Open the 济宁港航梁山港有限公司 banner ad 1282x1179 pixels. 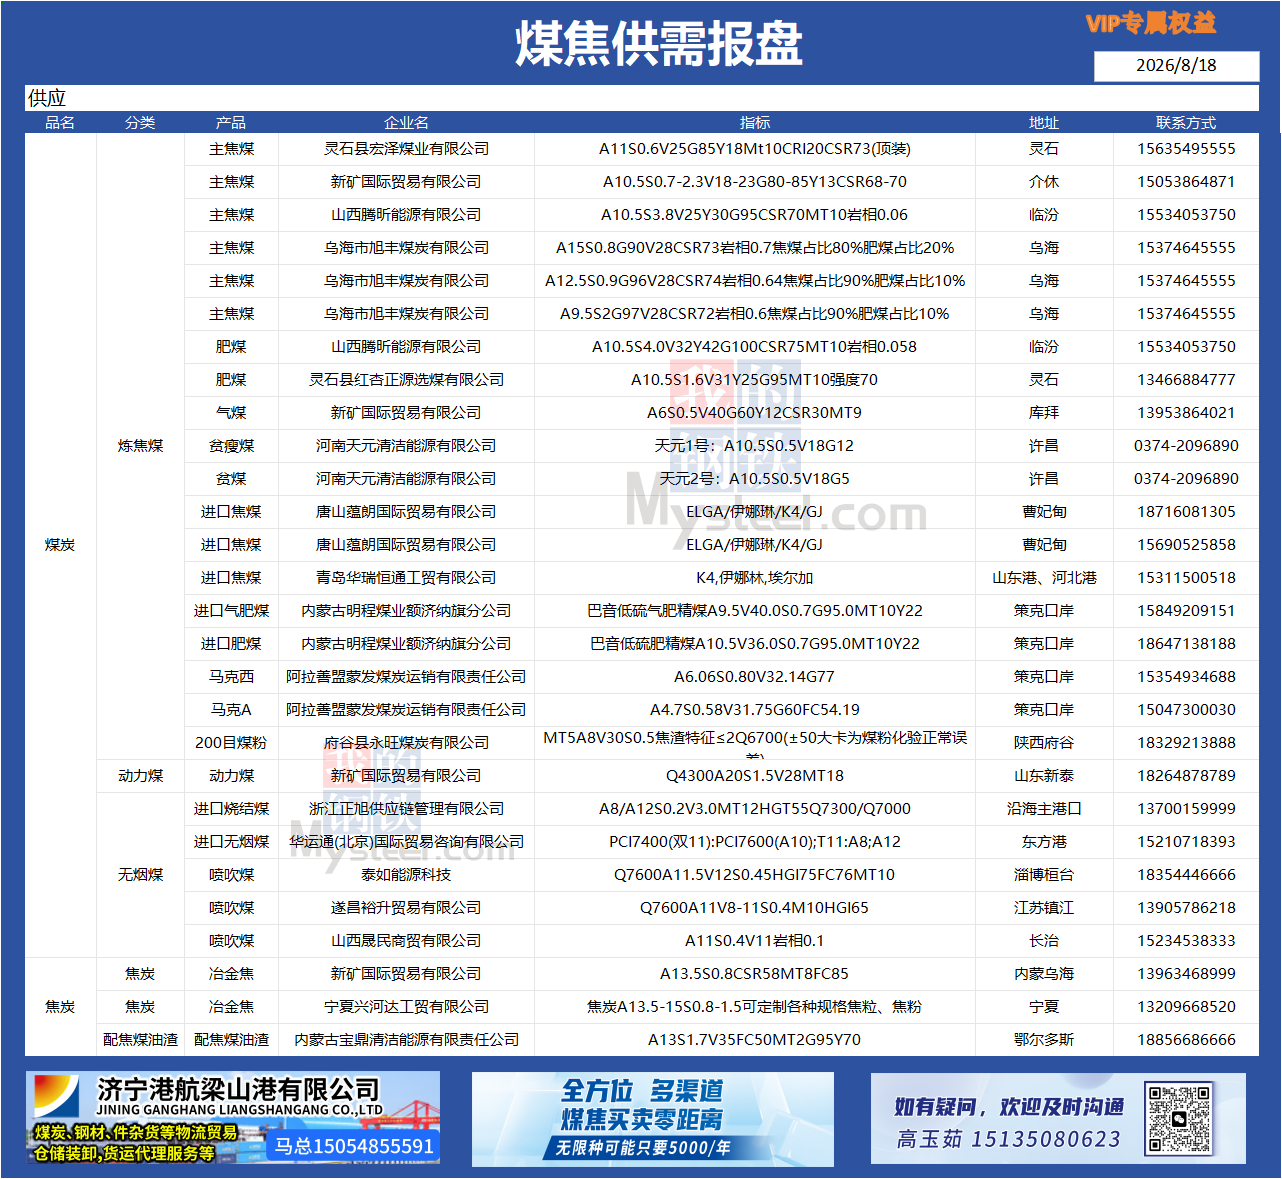pyautogui.click(x=232, y=1118)
